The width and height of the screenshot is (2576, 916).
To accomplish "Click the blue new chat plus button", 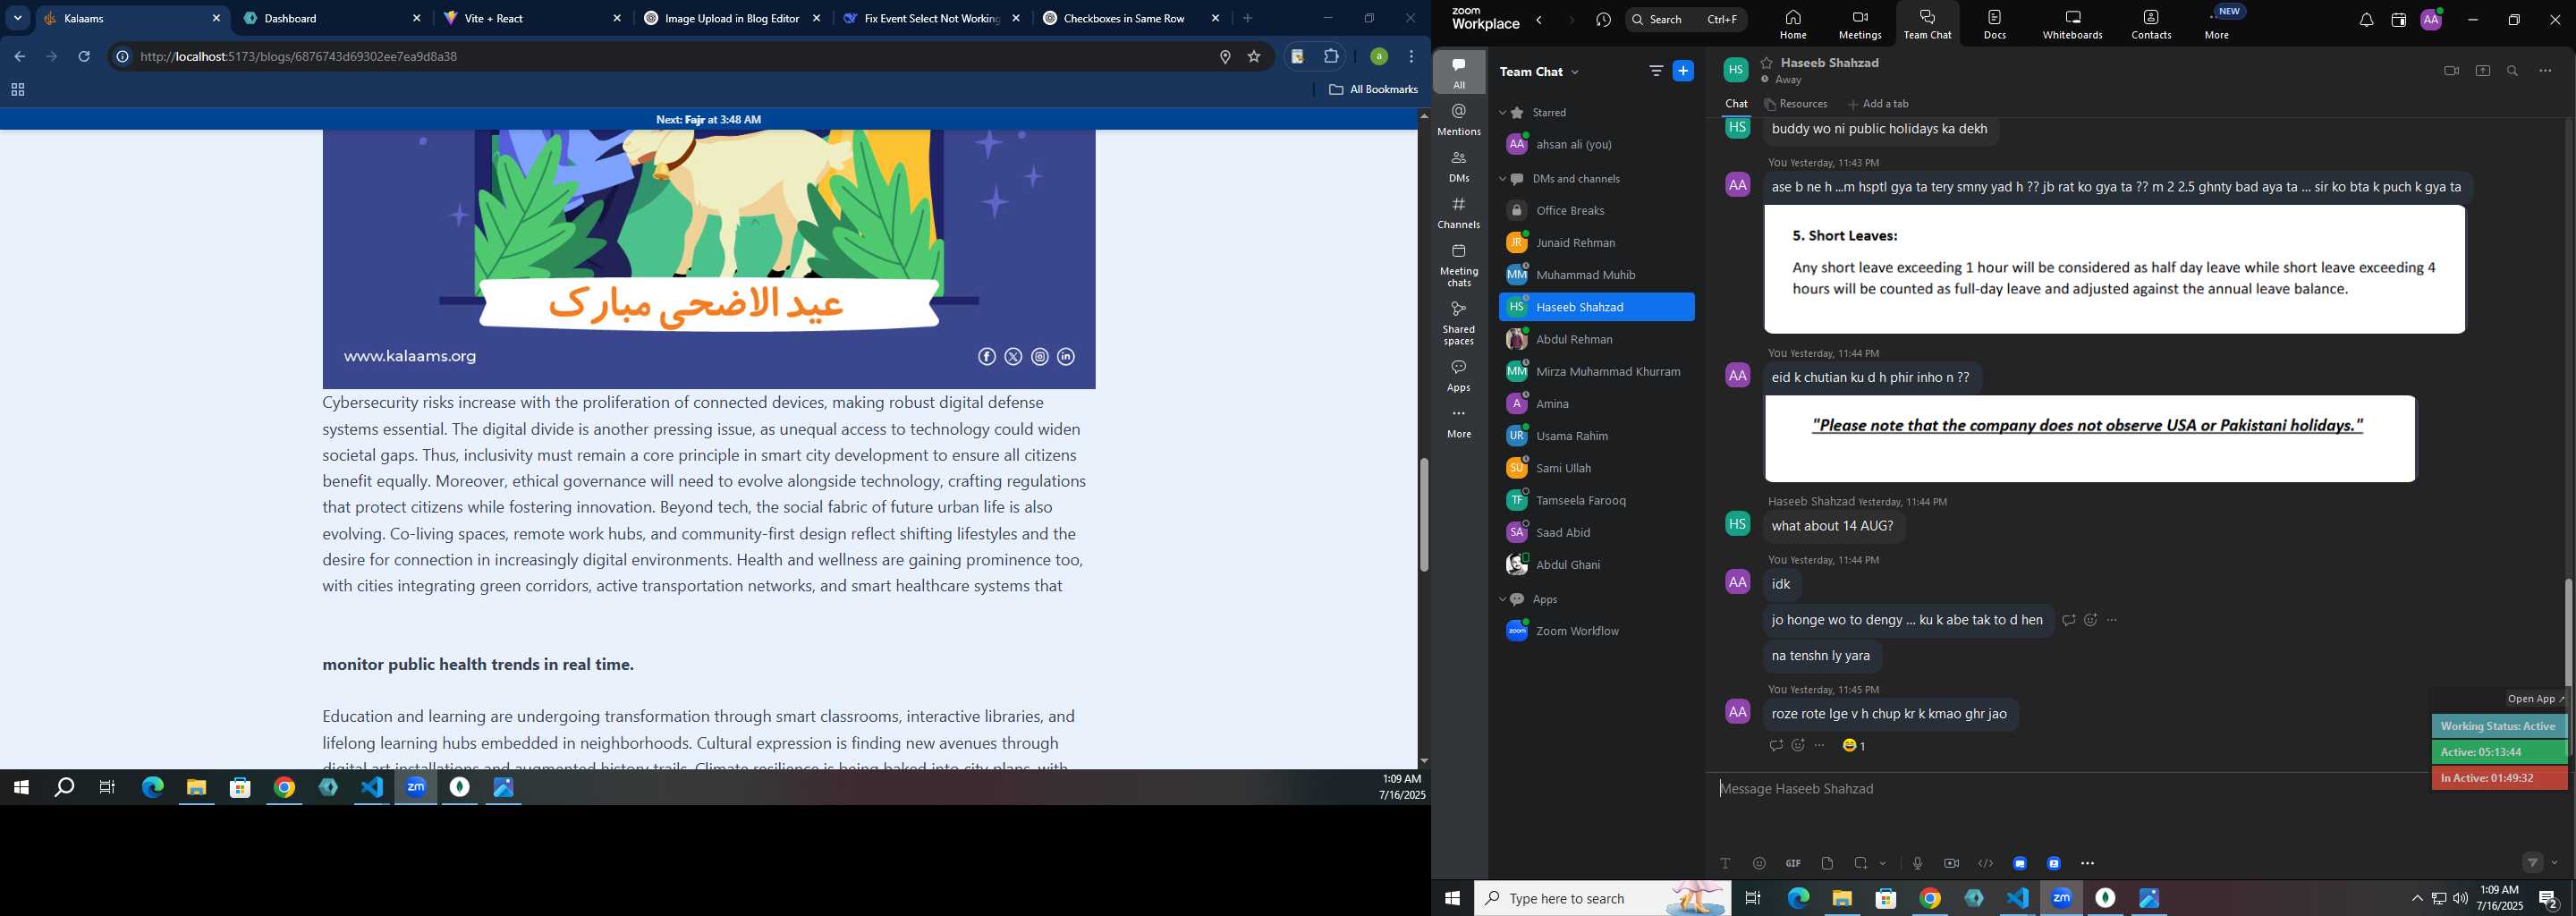I will pyautogui.click(x=1684, y=71).
